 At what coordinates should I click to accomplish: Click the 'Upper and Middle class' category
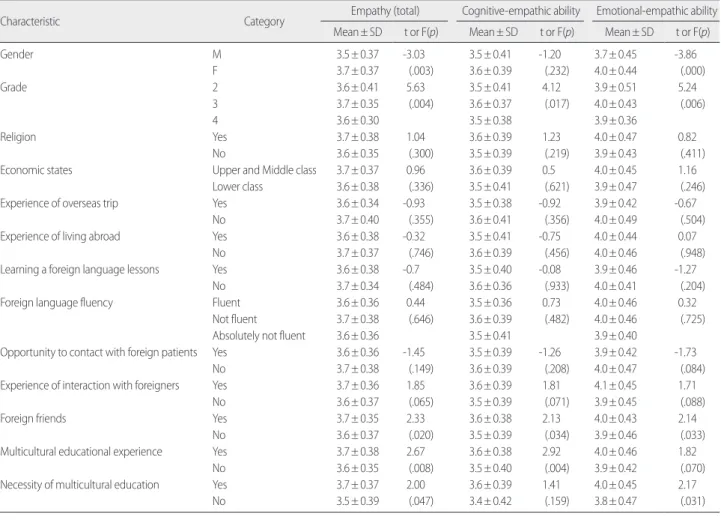[264, 170]
